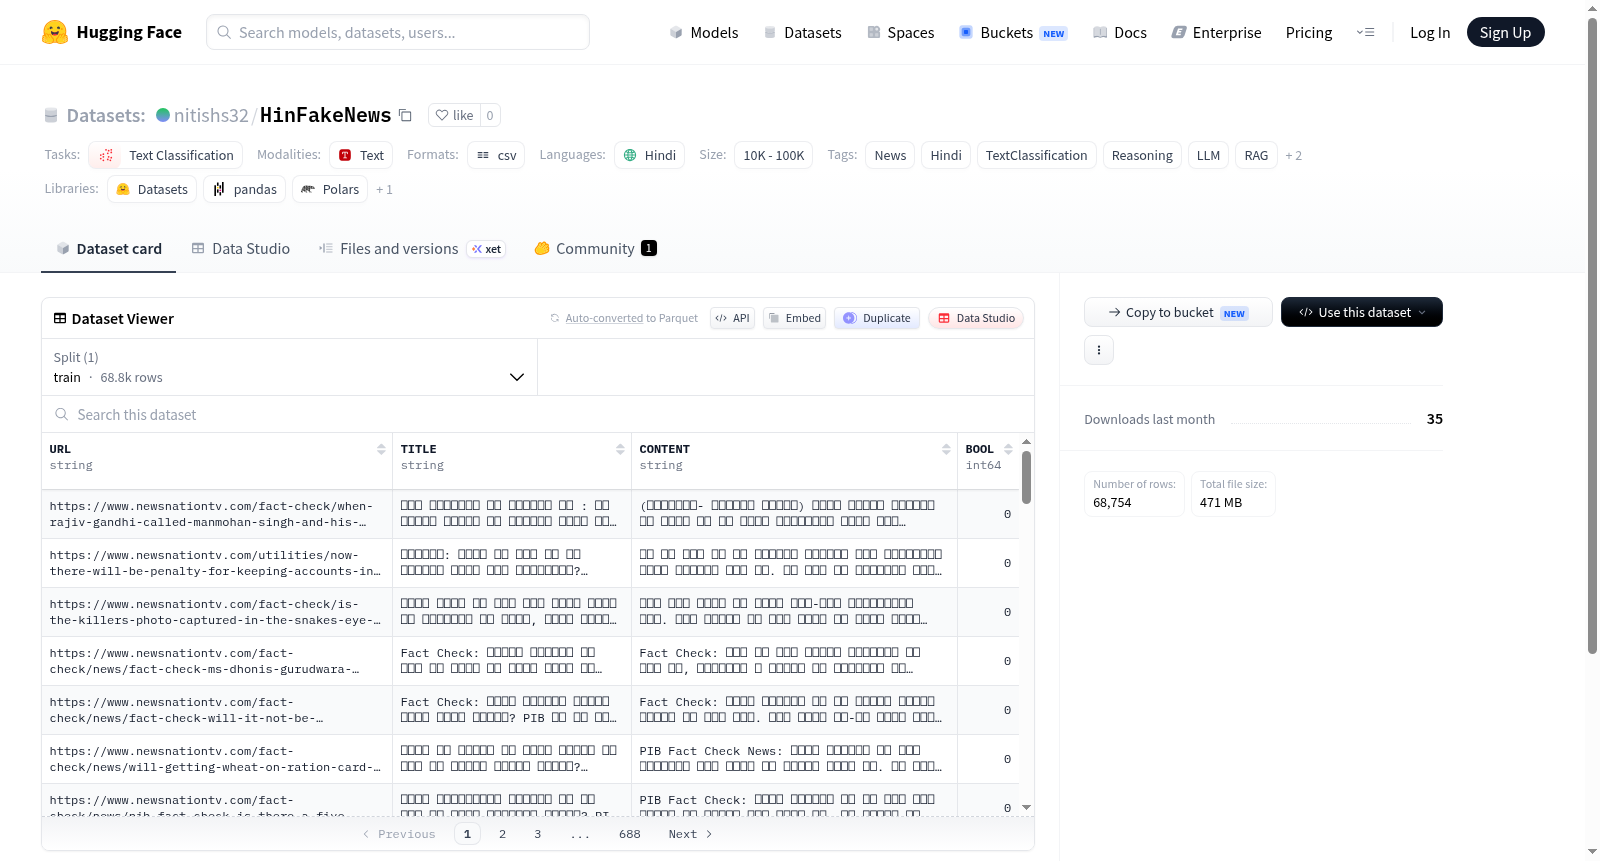Click the Sign Up button
This screenshot has height=861, width=1600.
1505,32
